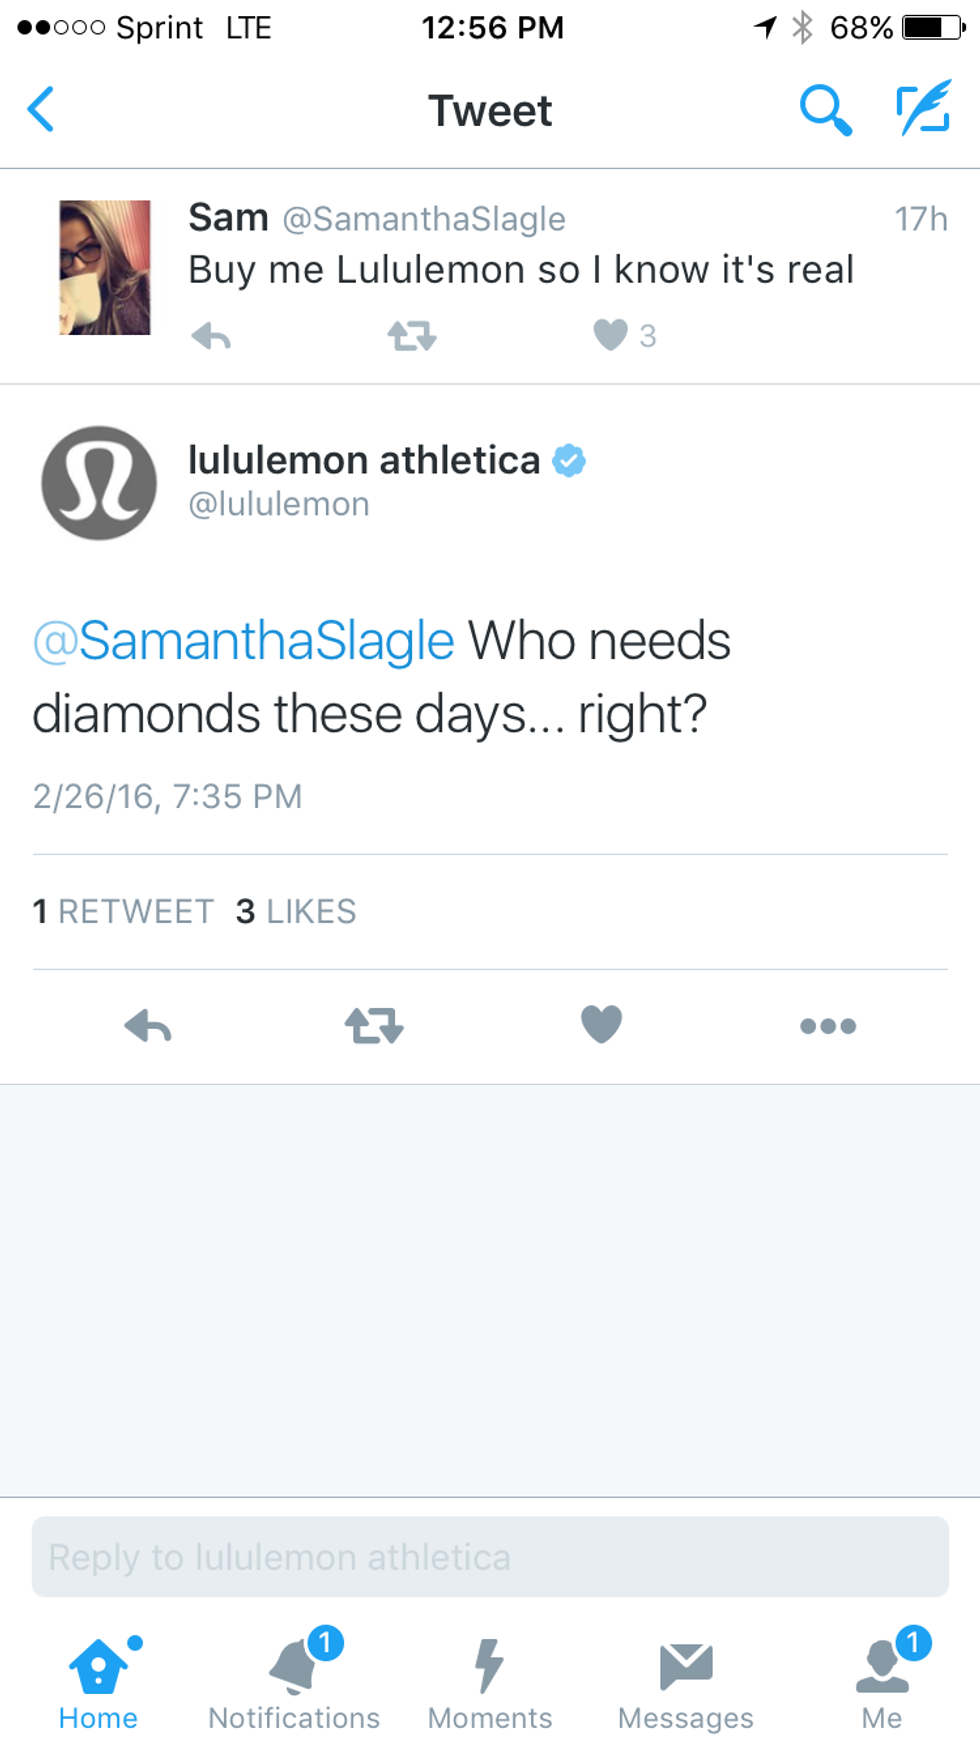Reply to Sam's tweet arrow icon
980x1743 pixels.
pyautogui.click(x=211, y=336)
